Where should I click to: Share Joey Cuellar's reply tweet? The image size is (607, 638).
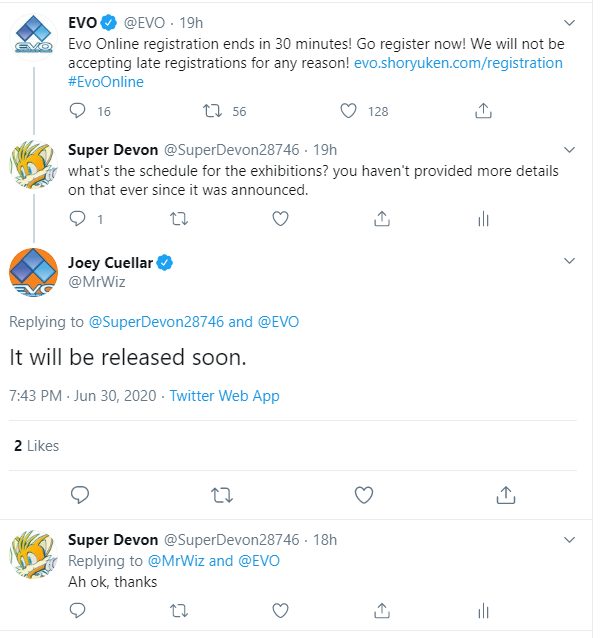(506, 495)
